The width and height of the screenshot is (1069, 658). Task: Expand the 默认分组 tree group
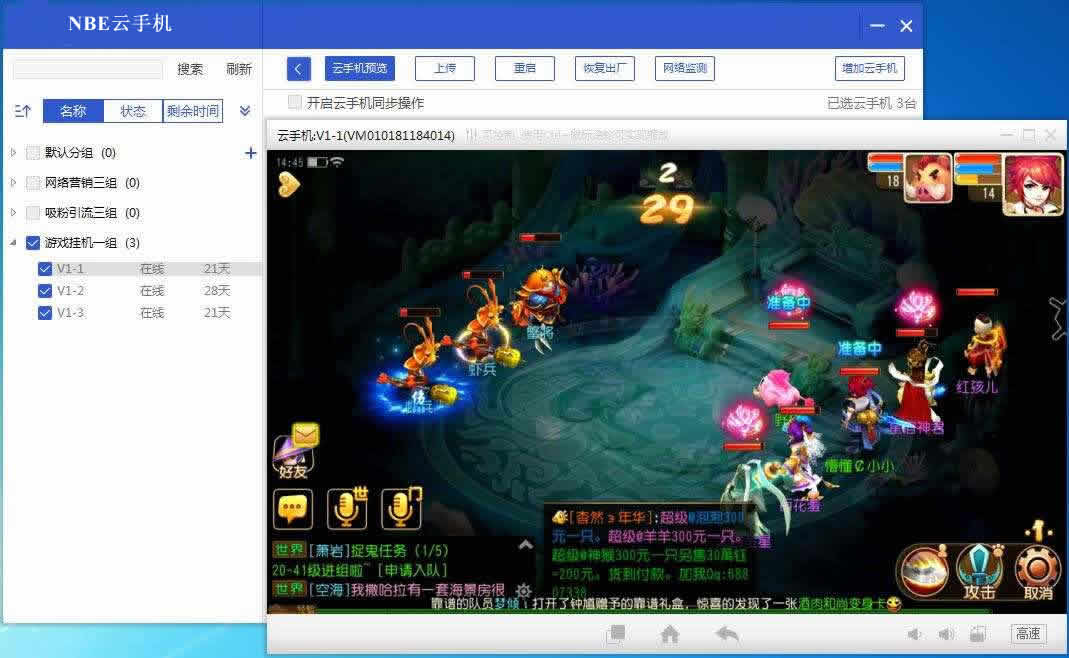point(13,152)
